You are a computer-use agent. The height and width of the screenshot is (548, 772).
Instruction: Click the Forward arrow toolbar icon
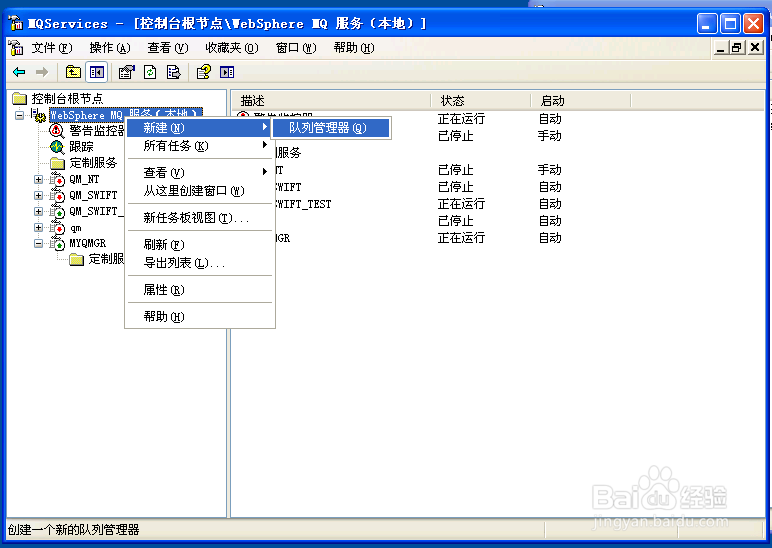42,72
